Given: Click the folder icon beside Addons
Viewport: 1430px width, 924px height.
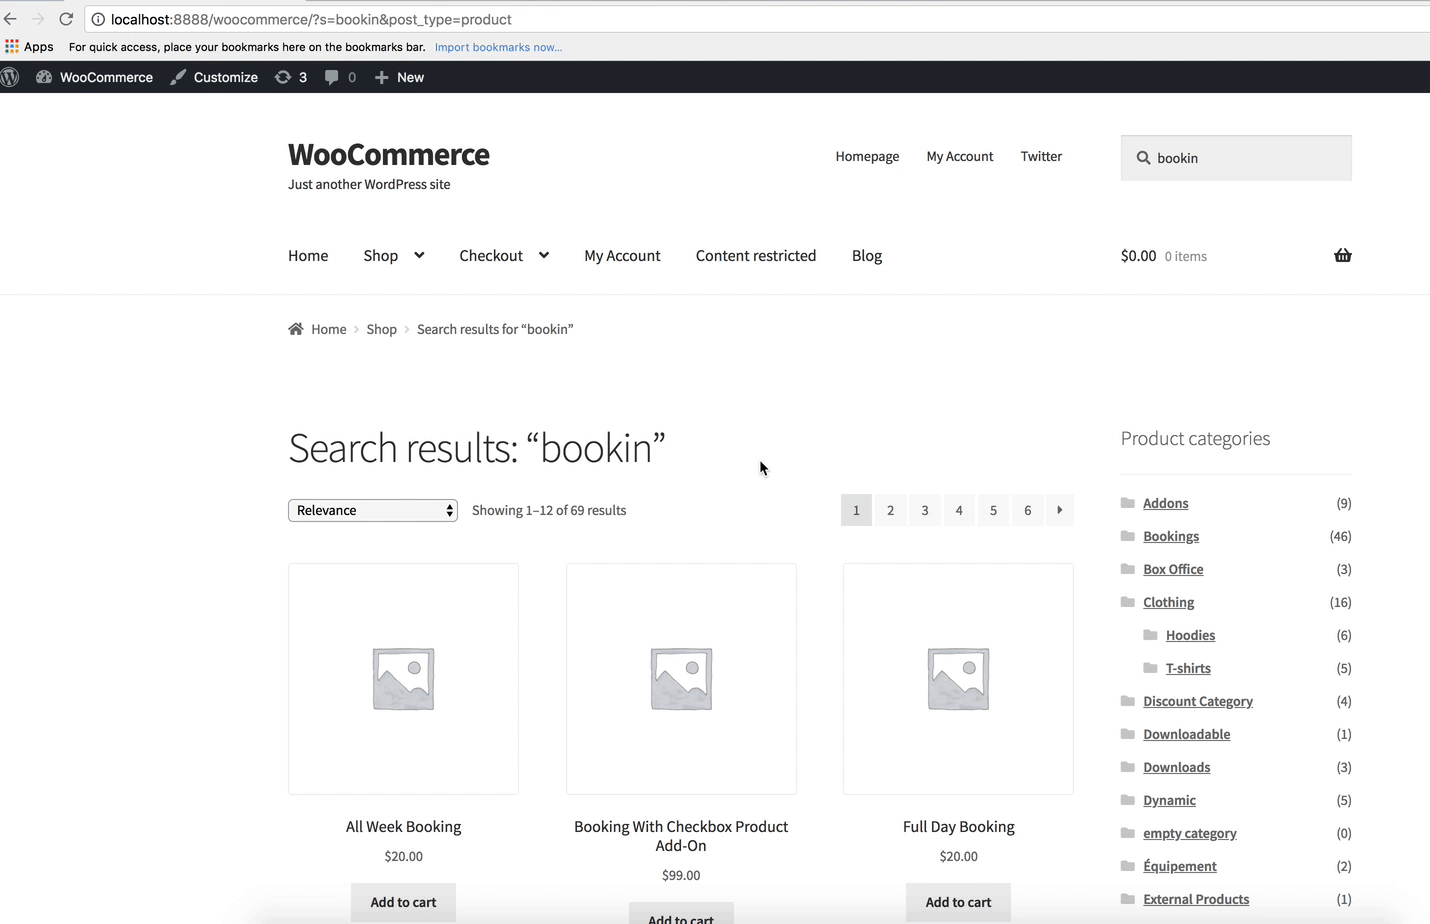Looking at the screenshot, I should [x=1128, y=503].
